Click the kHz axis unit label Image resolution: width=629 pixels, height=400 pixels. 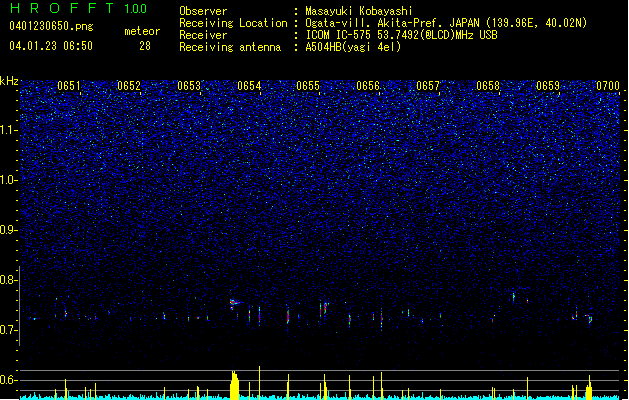coord(9,81)
